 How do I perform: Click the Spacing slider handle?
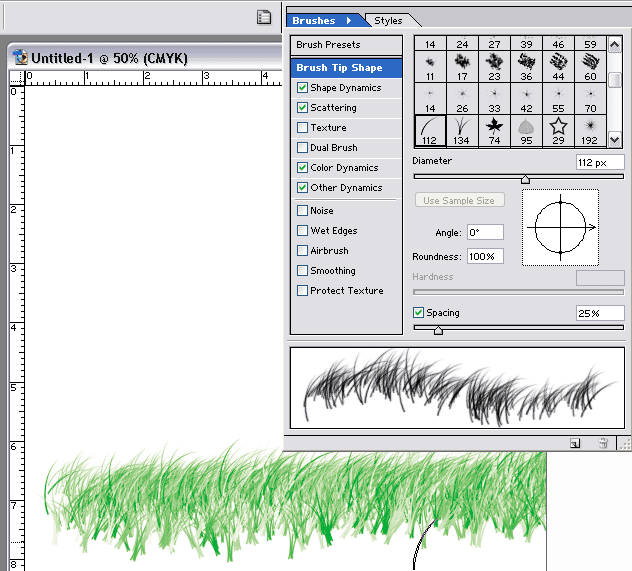[x=439, y=330]
